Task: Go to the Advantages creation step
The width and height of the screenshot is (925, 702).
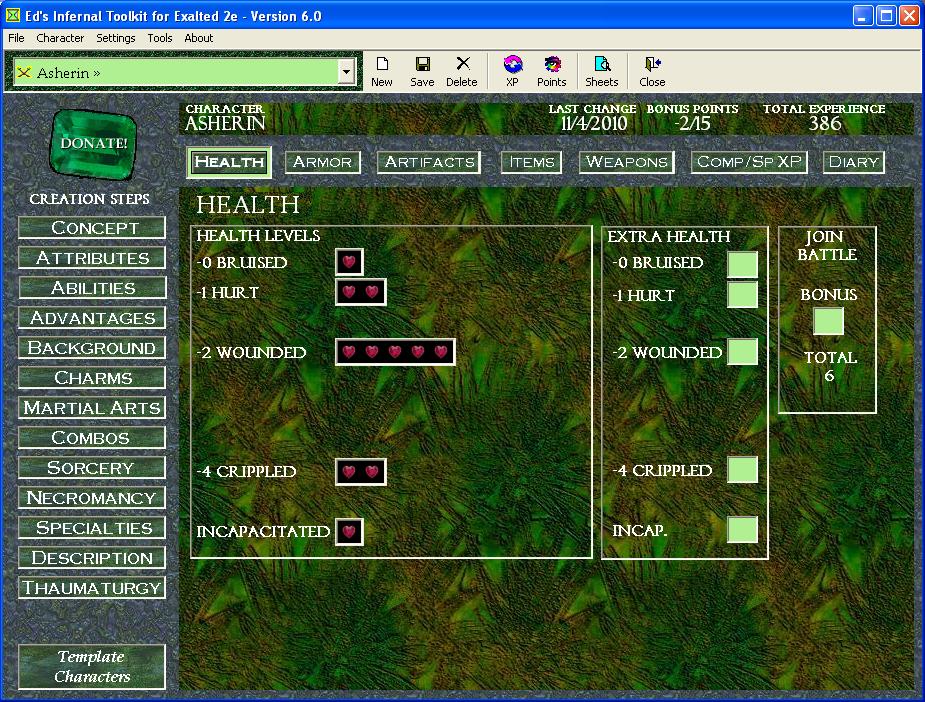Action: 92,318
